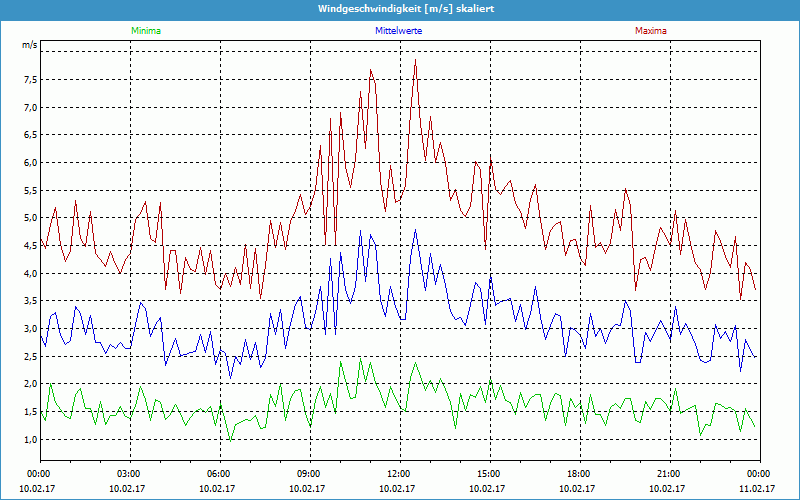Click the red Maxima legend label

[650, 31]
